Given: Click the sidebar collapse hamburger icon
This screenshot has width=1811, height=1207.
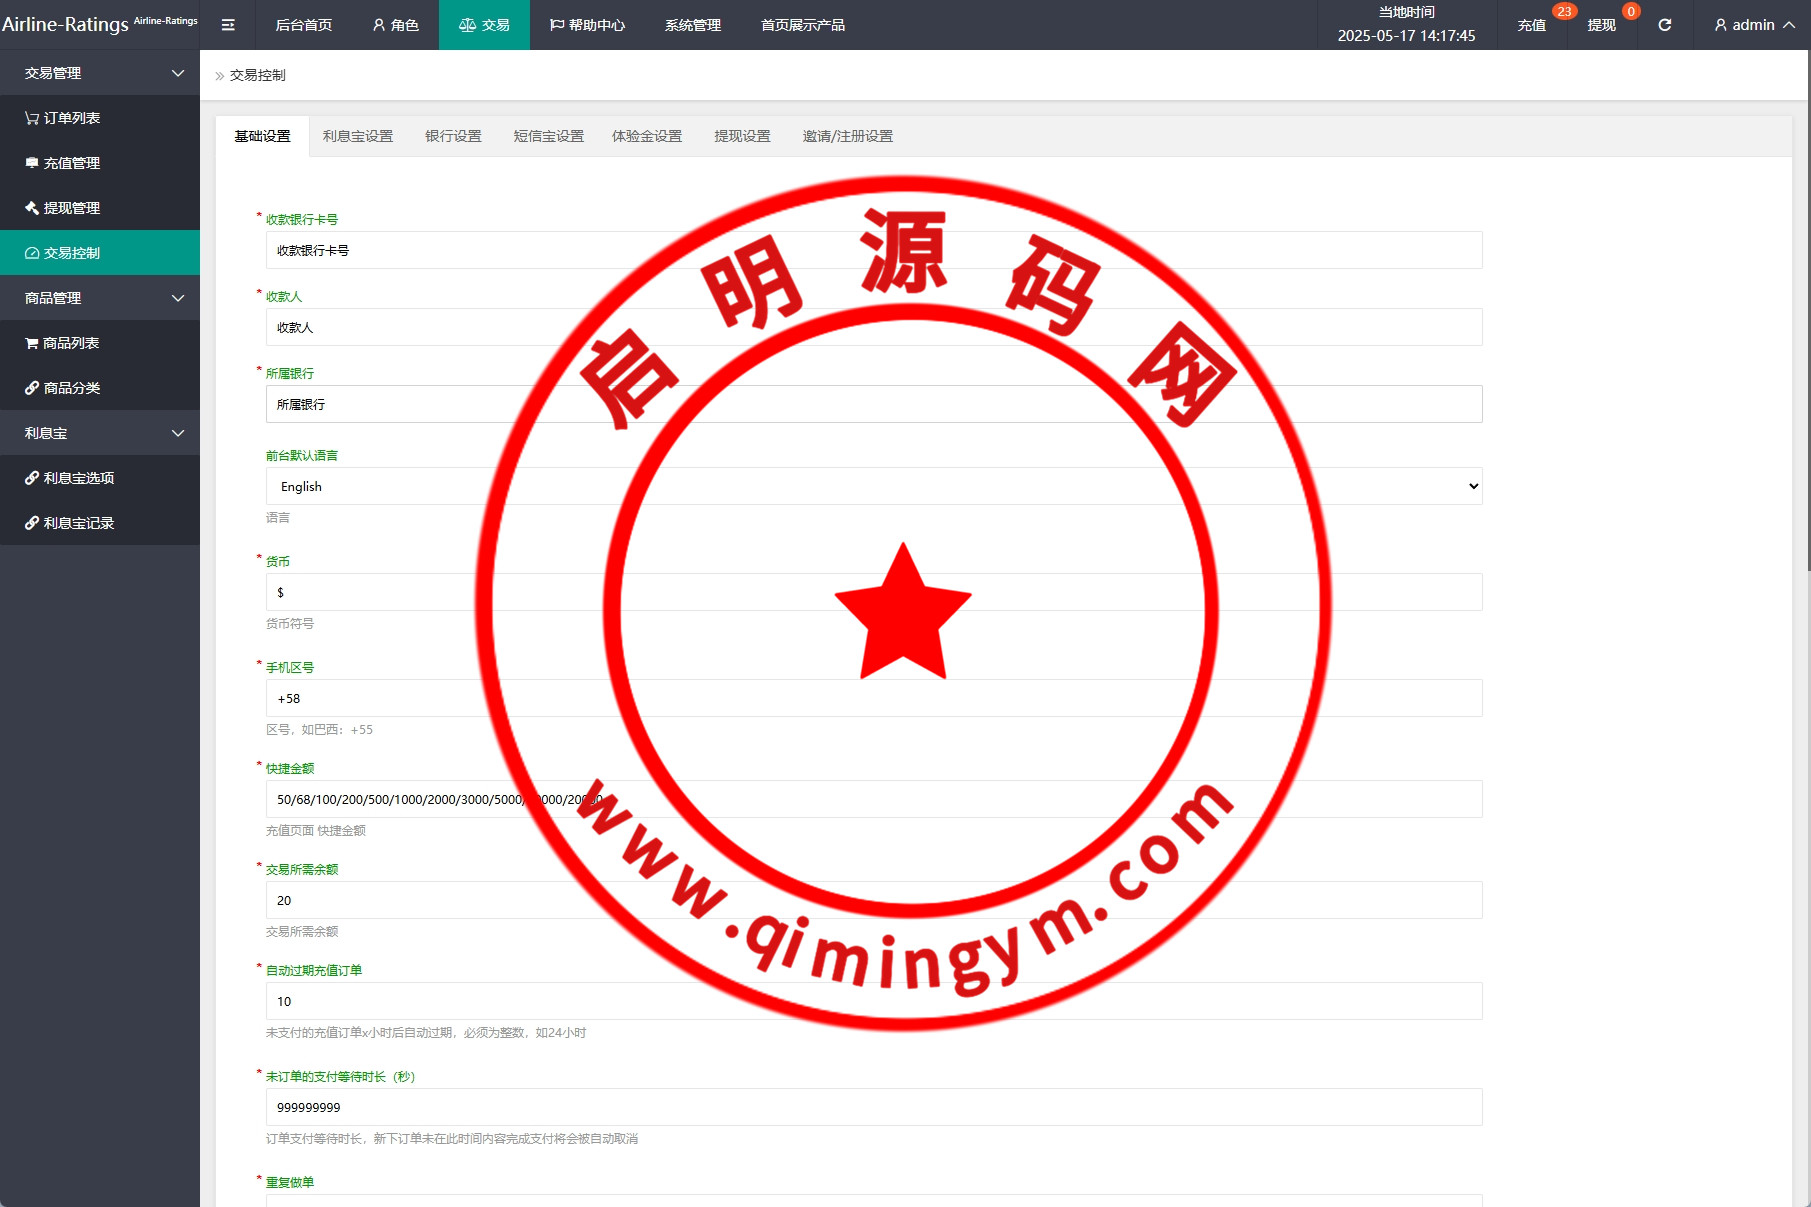Looking at the screenshot, I should 228,25.
